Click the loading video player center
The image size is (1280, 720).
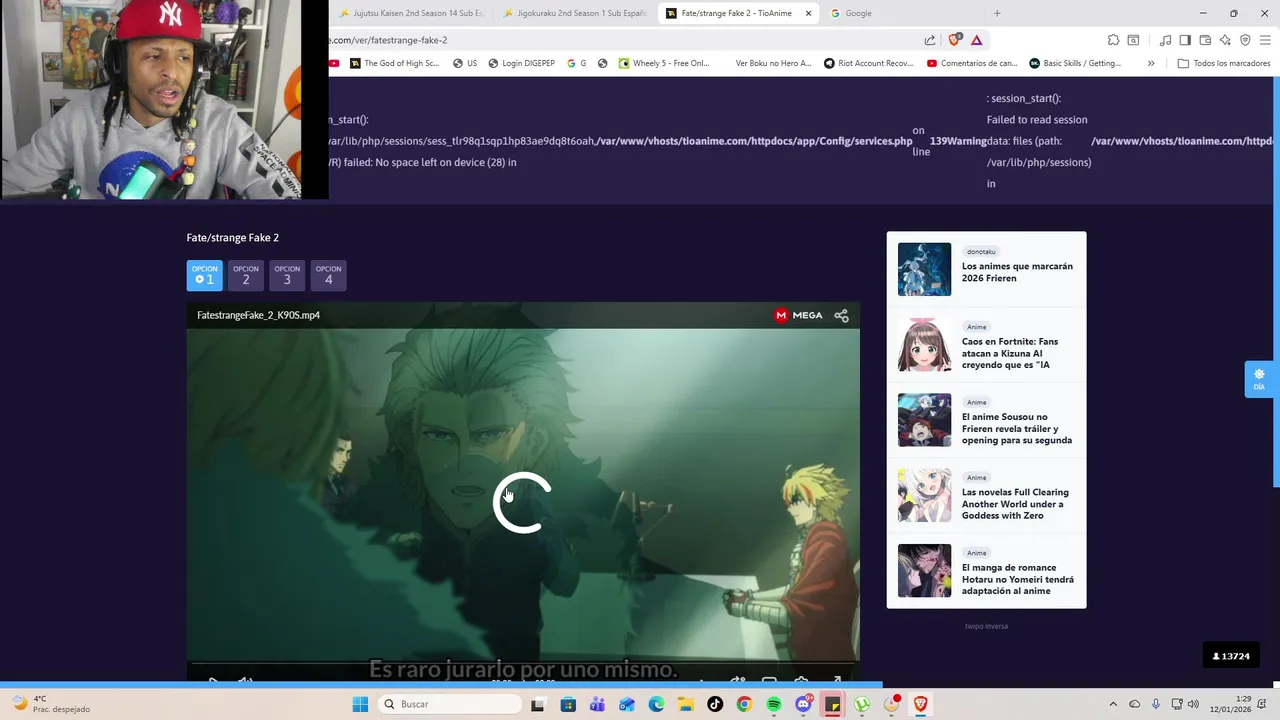click(522, 502)
